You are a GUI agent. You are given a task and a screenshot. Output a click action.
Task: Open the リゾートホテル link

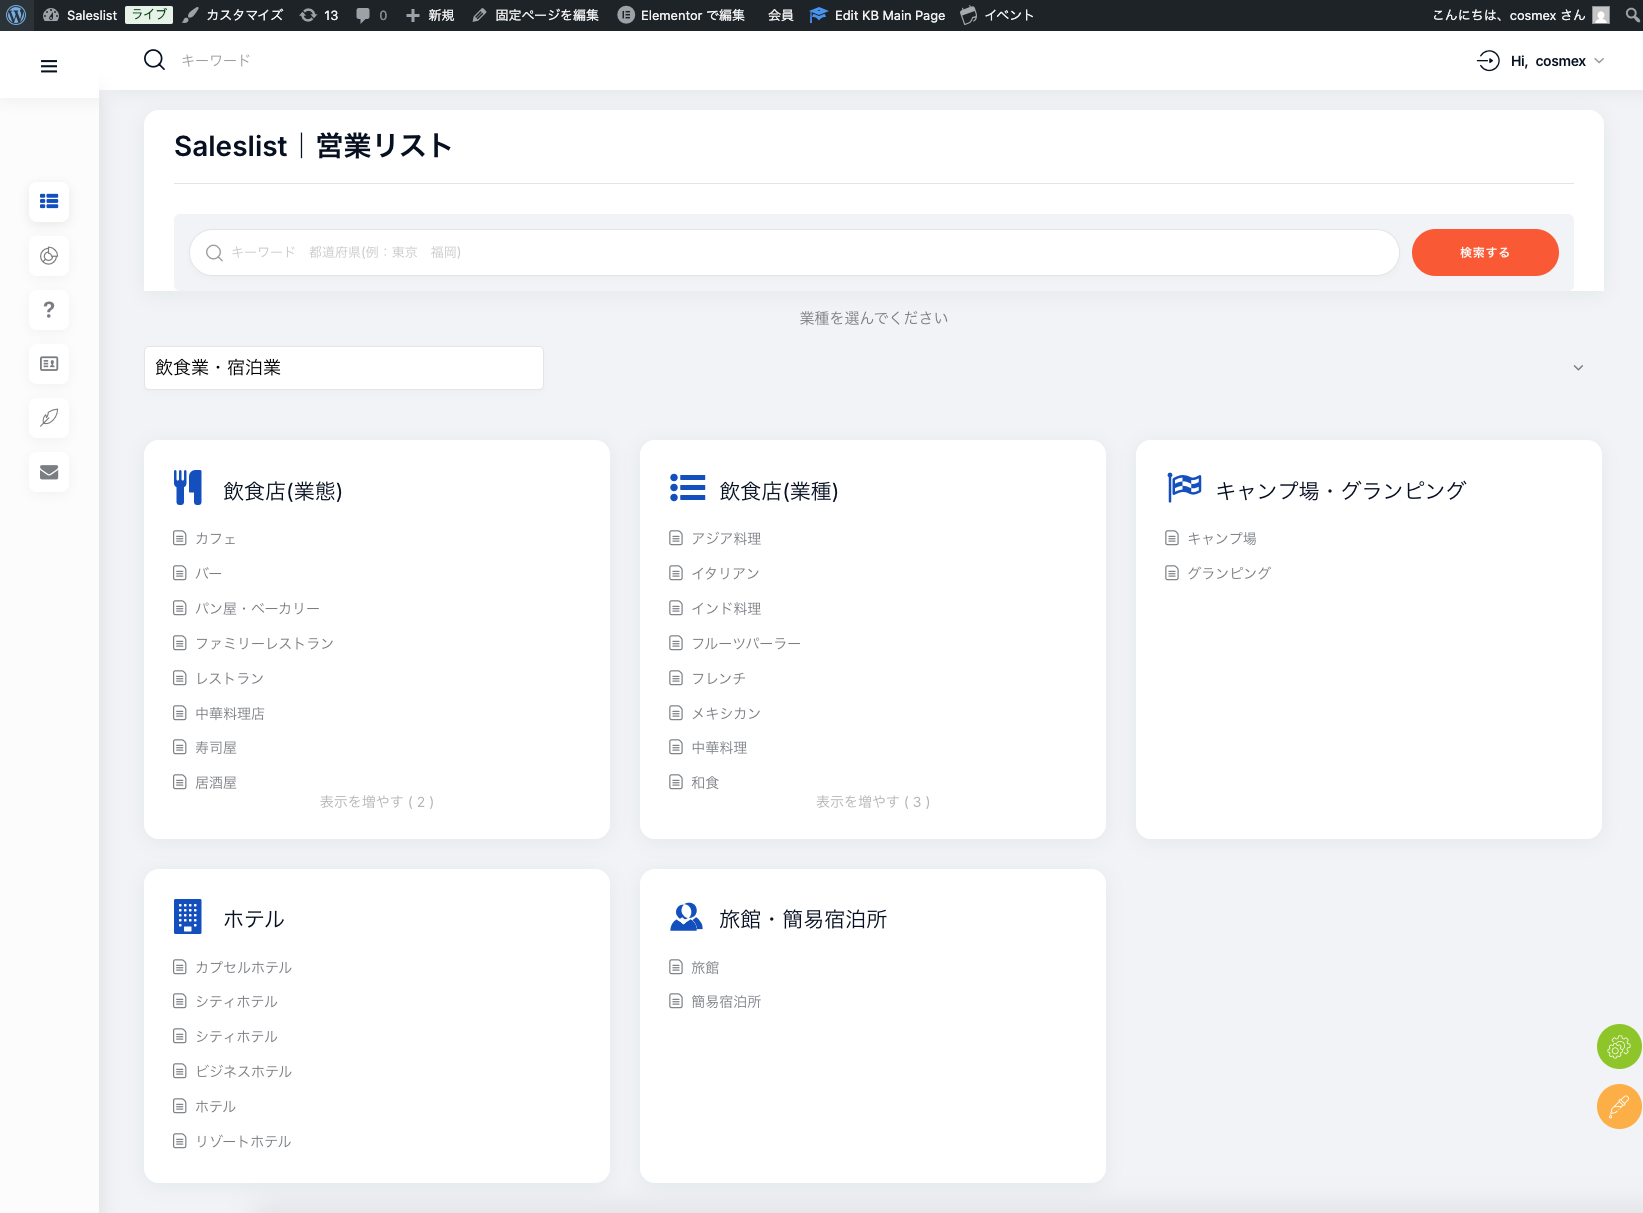click(x=243, y=1141)
